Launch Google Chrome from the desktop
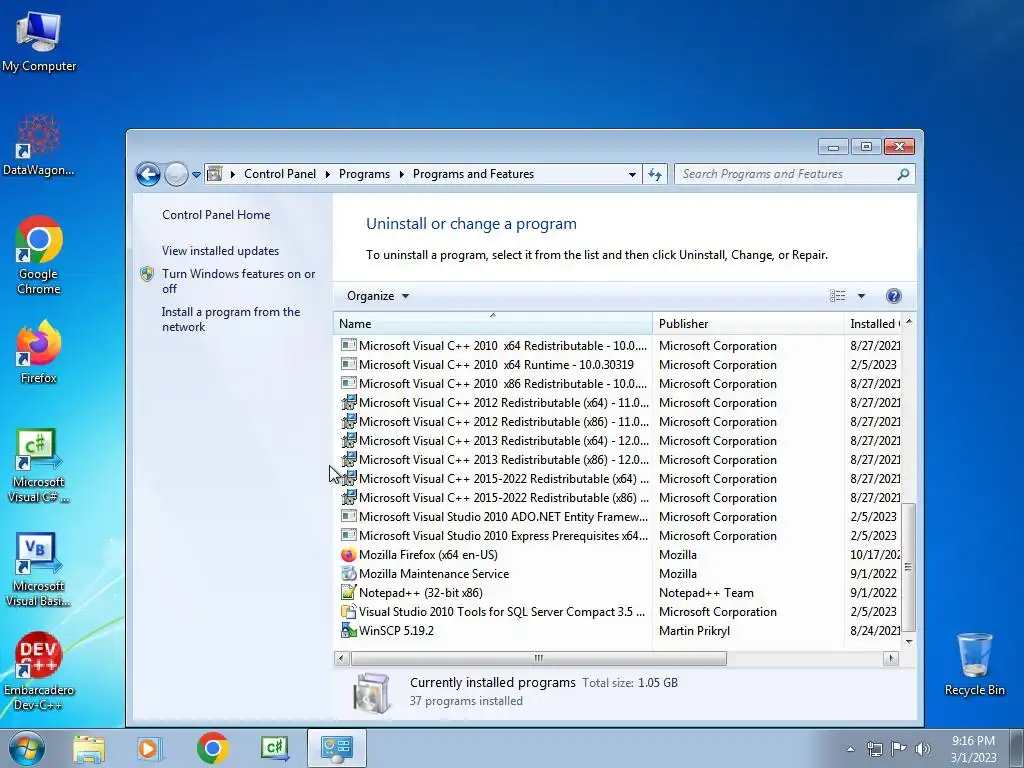This screenshot has width=1024, height=768. point(39,255)
